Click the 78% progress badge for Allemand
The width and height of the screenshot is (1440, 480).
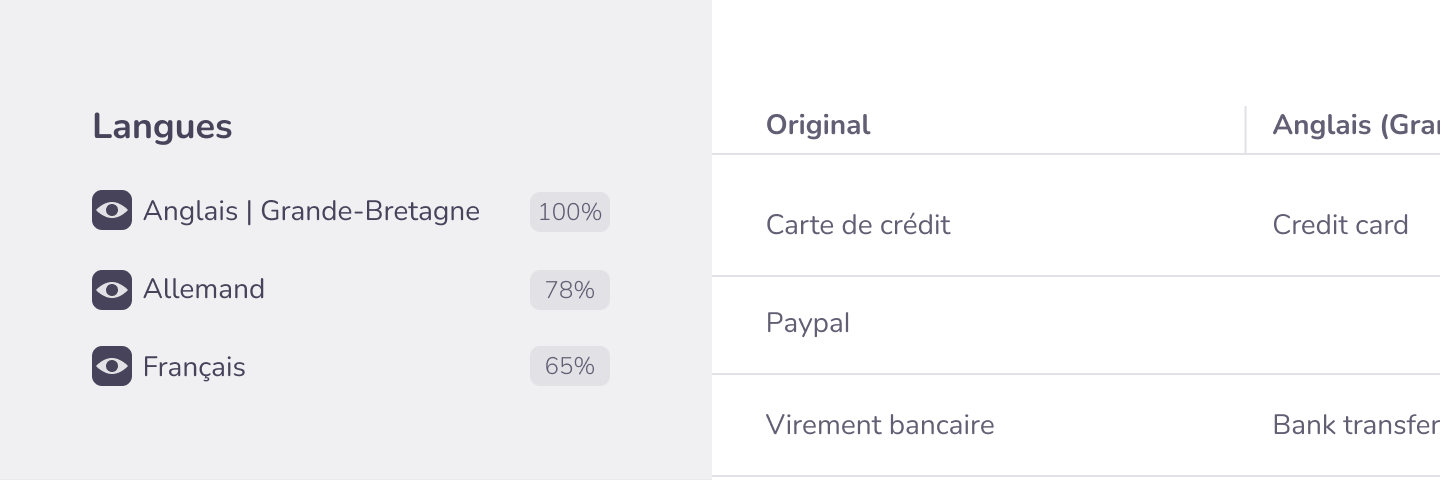(569, 290)
